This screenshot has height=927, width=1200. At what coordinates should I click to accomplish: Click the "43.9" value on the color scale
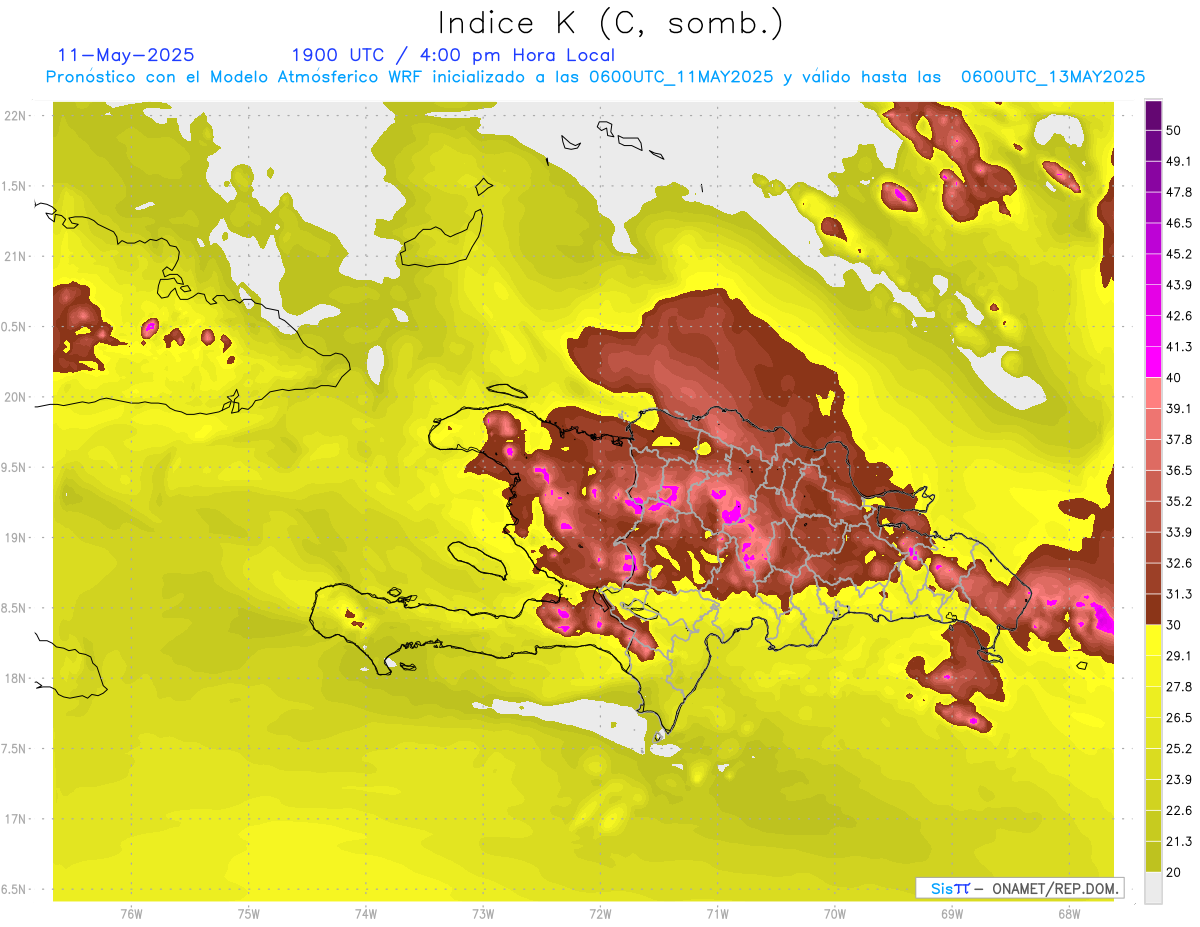pyautogui.click(x=1179, y=285)
